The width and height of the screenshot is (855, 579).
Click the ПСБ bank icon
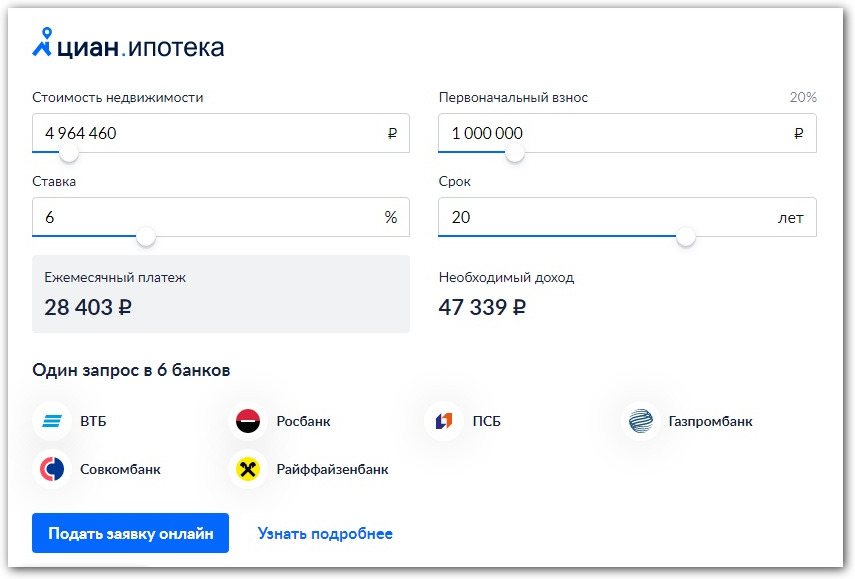(444, 421)
